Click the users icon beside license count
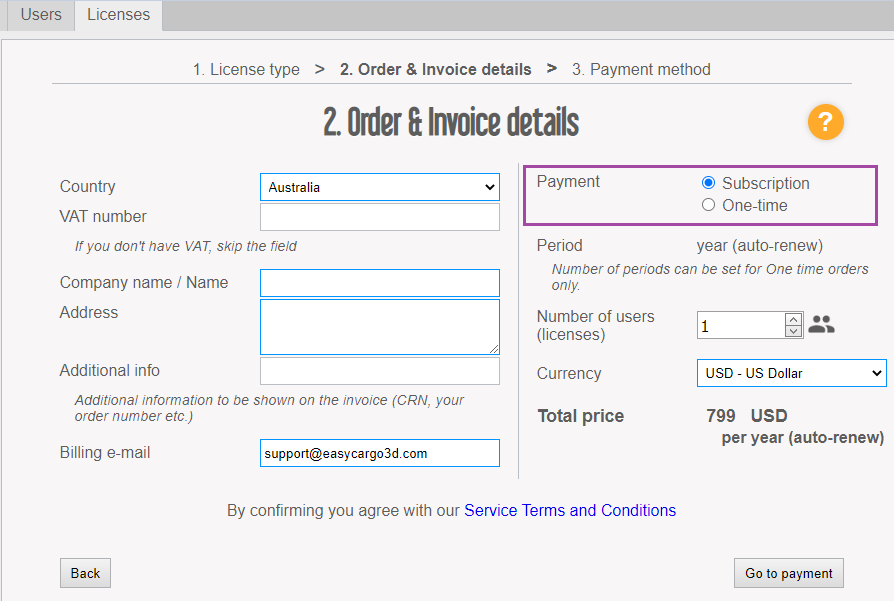Screen dimensions: 894x601 pyautogui.click(x=821, y=324)
